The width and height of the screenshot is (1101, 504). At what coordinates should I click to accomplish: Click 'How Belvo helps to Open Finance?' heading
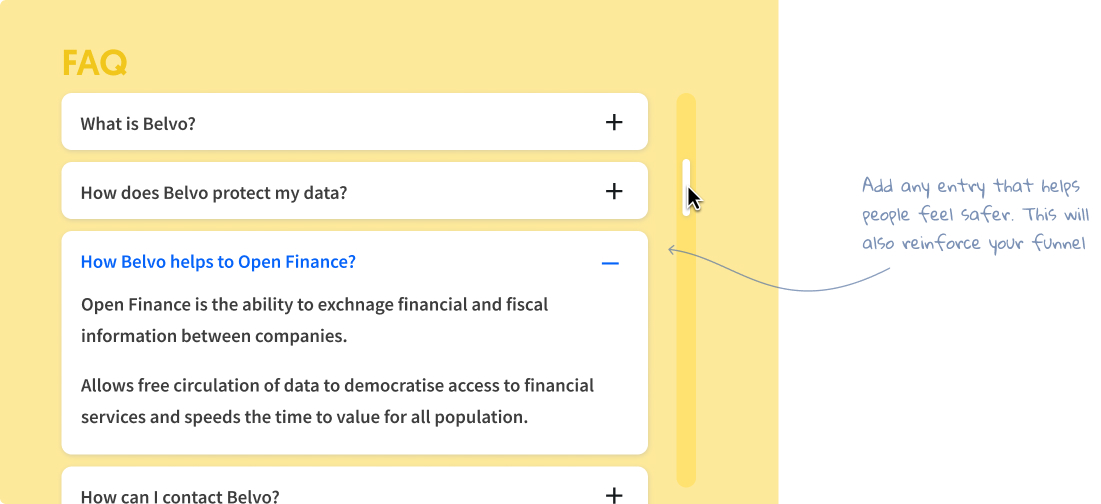[x=218, y=262]
